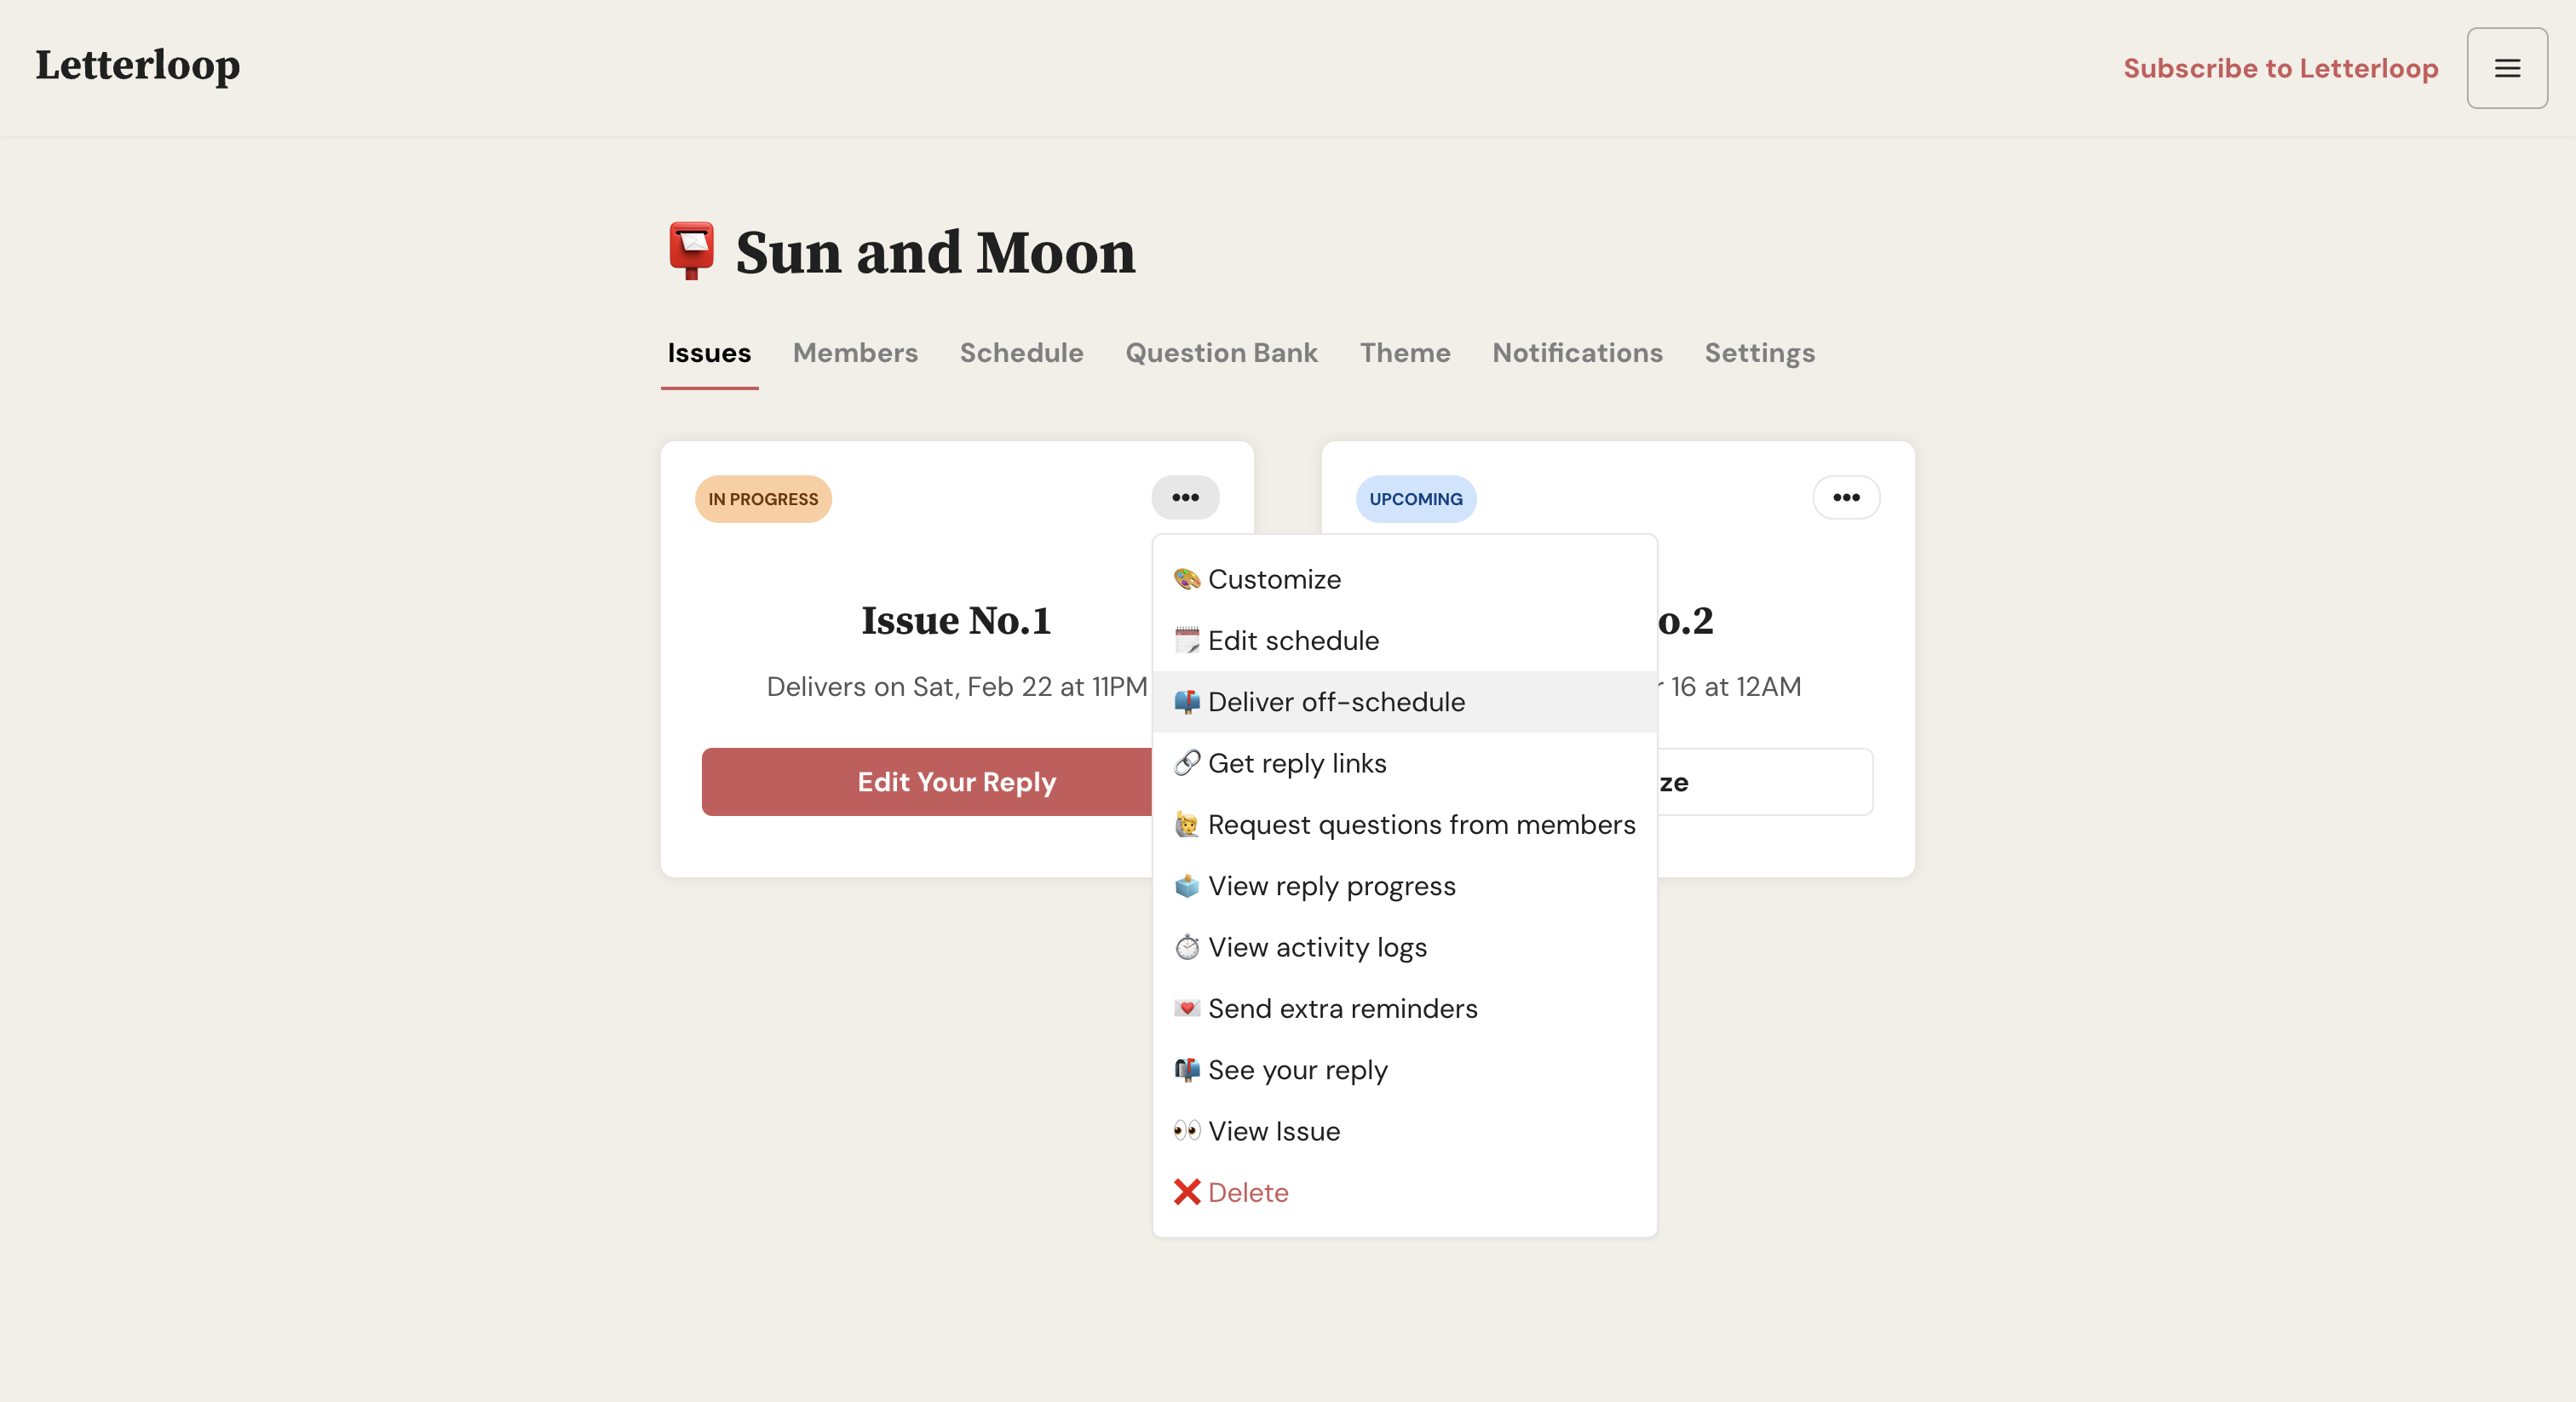Select Request questions from members
Screen dimensions: 2576x1402
[x=1421, y=825]
